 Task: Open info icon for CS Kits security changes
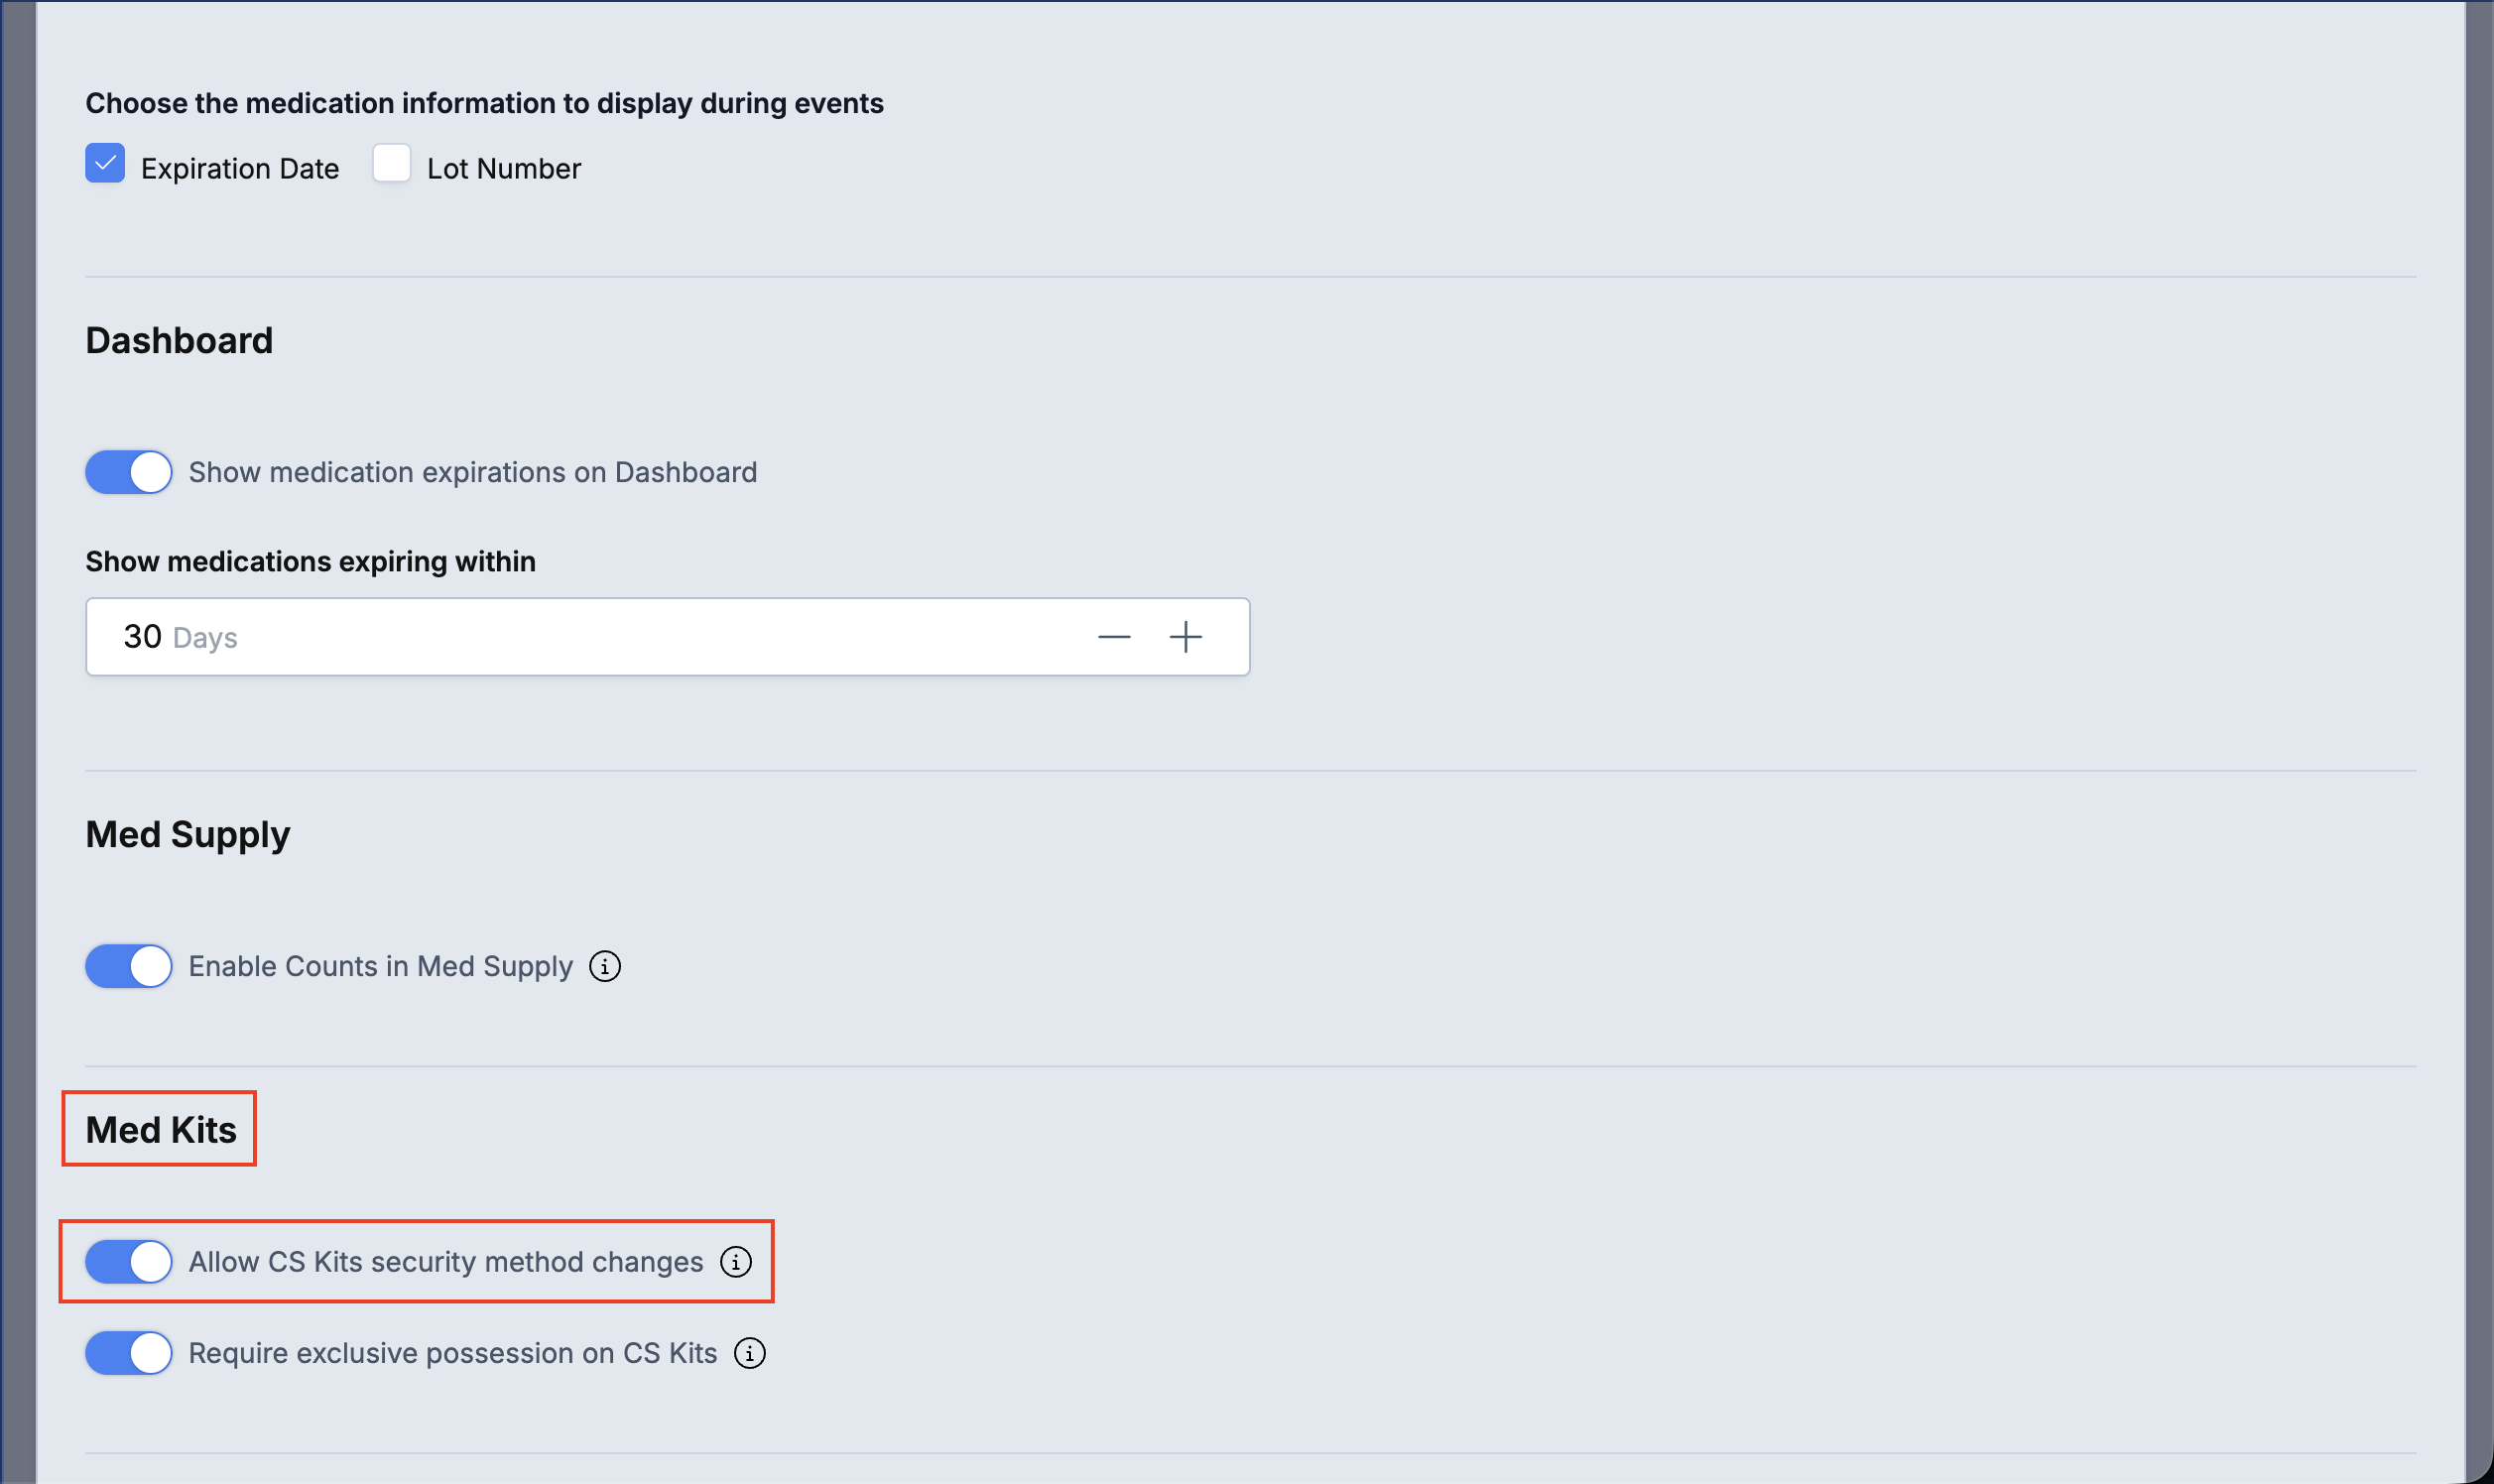tap(736, 1262)
